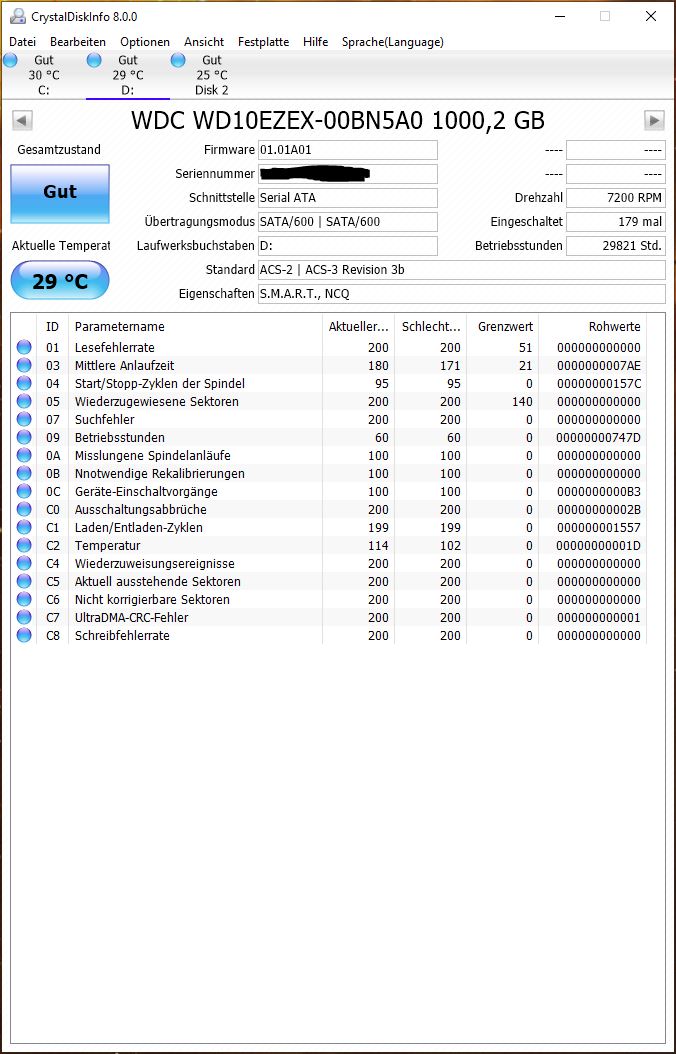Click the Standard field ACS-2 | ACS-3

tap(462, 270)
